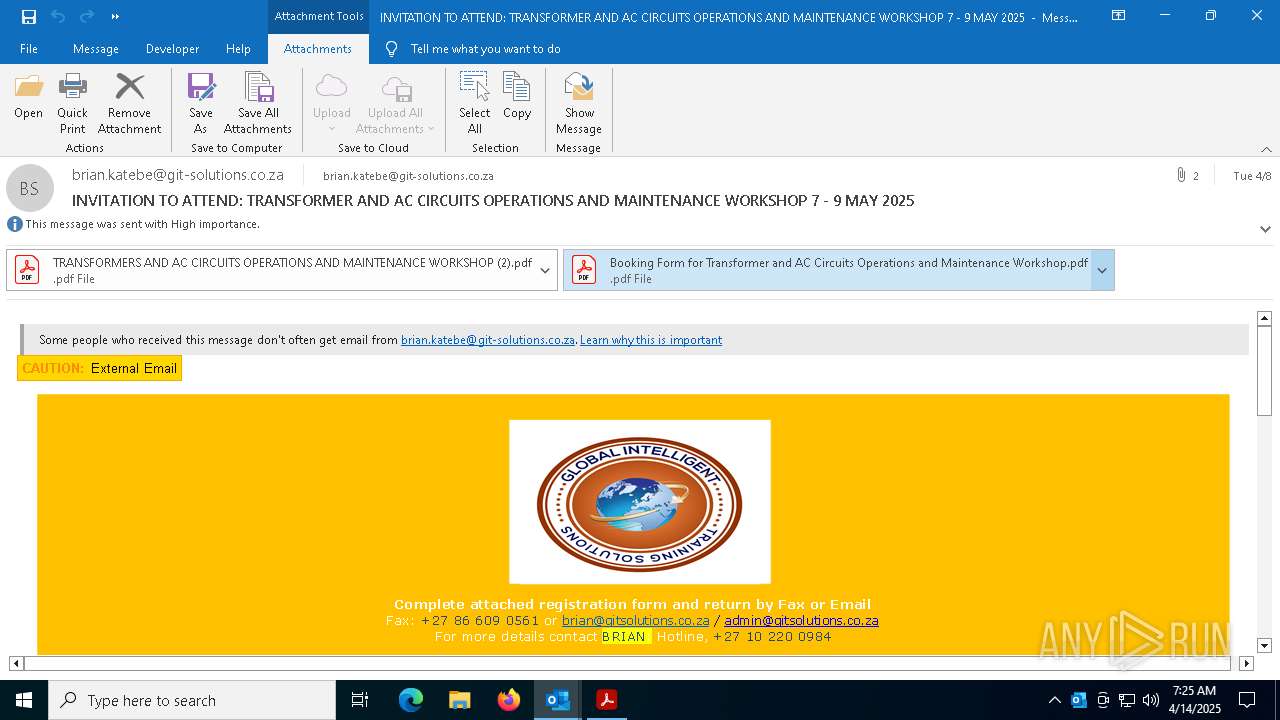Screen dimensions: 1280x720
Task: Save attachment with Save As
Action: click(201, 103)
